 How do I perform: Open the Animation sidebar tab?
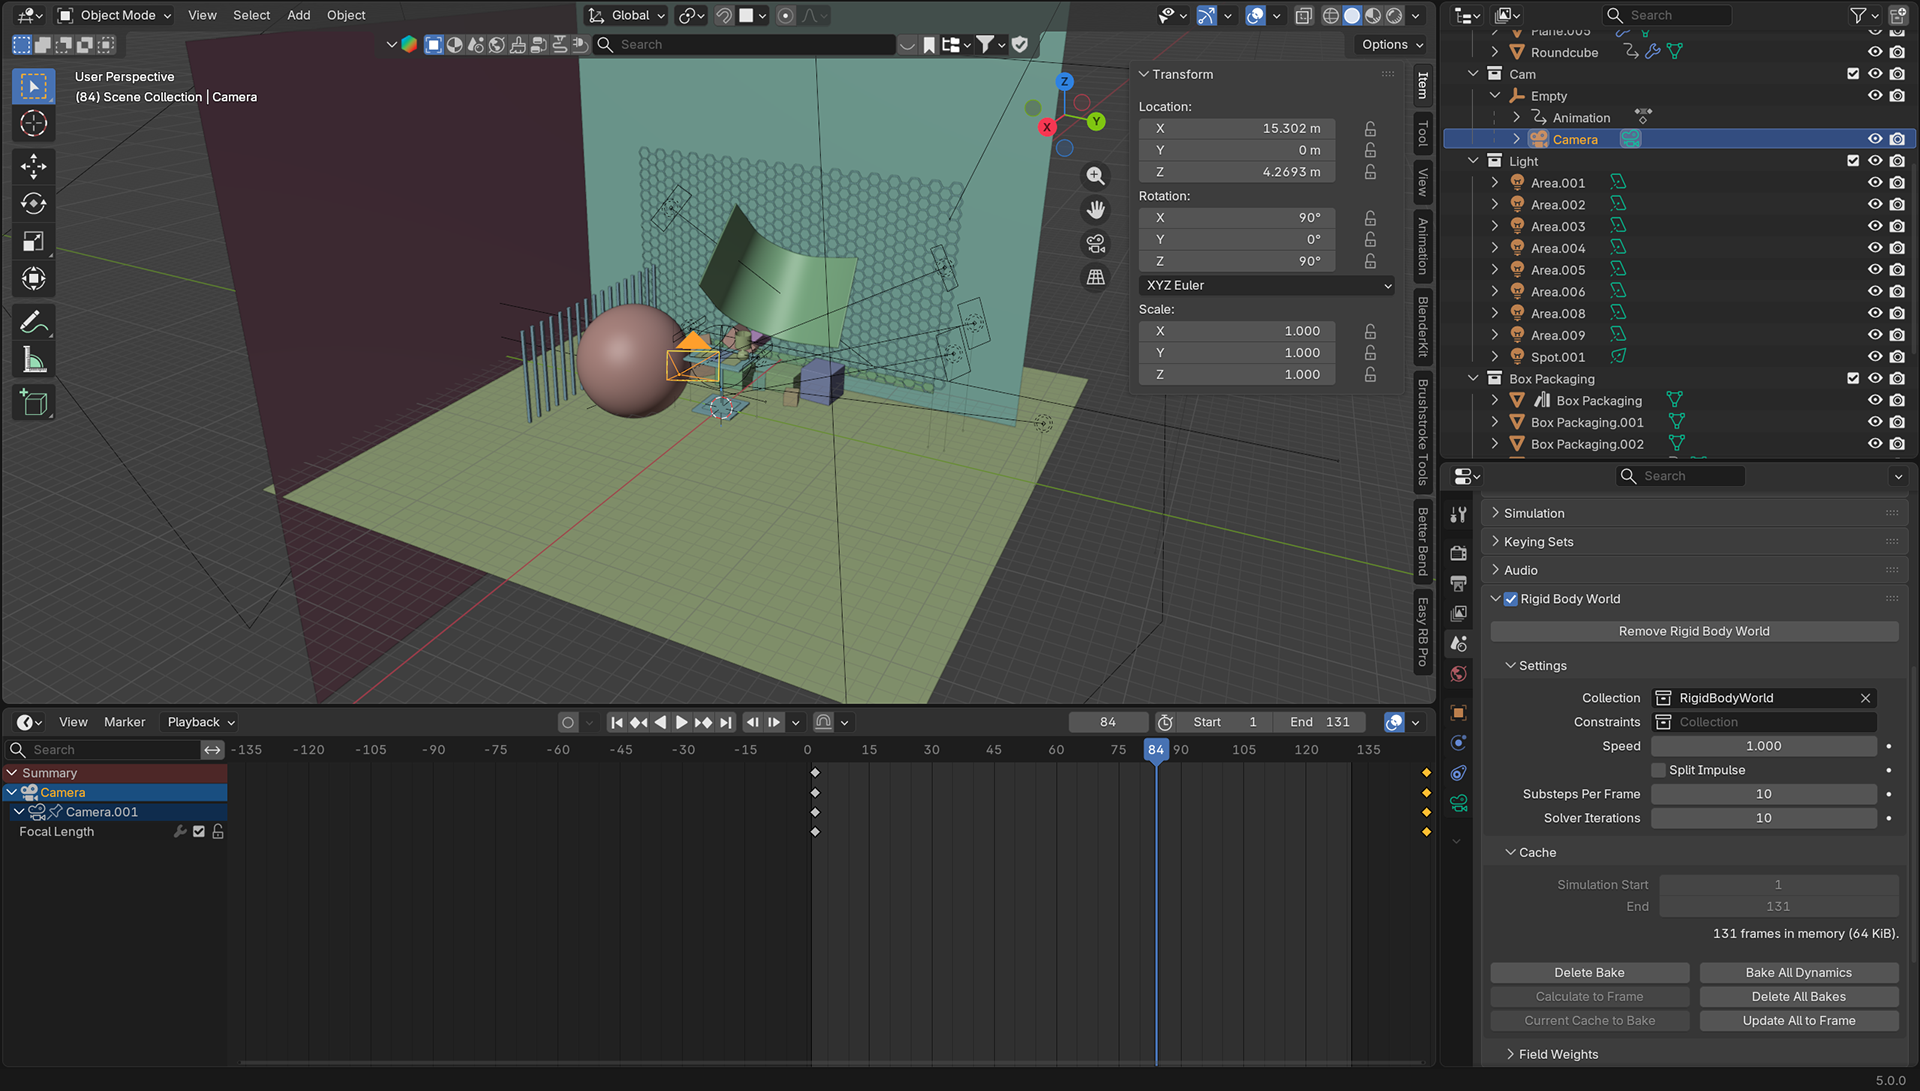click(x=1423, y=246)
